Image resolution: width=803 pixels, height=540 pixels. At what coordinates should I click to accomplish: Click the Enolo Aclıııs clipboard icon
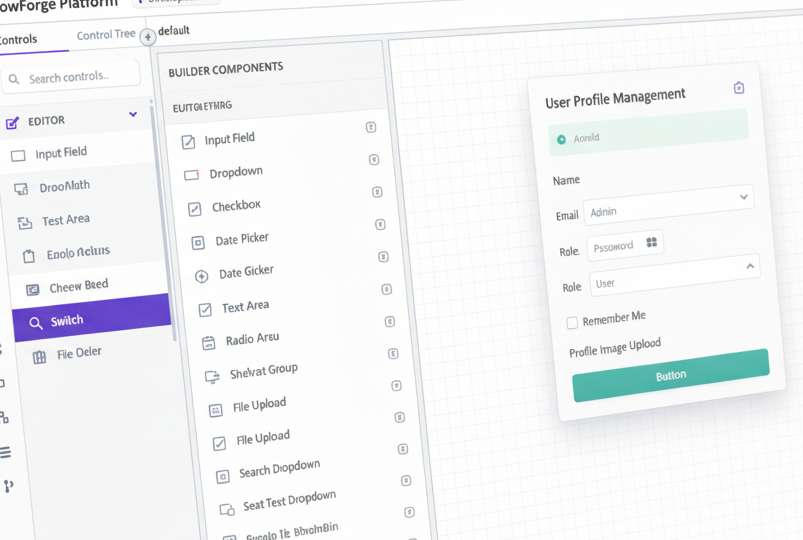(x=29, y=256)
